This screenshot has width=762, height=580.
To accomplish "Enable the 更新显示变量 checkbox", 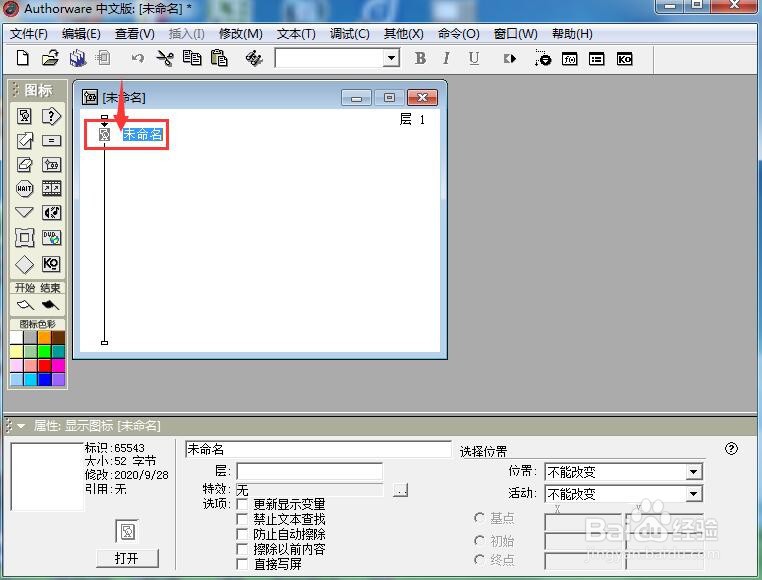I will pos(242,504).
